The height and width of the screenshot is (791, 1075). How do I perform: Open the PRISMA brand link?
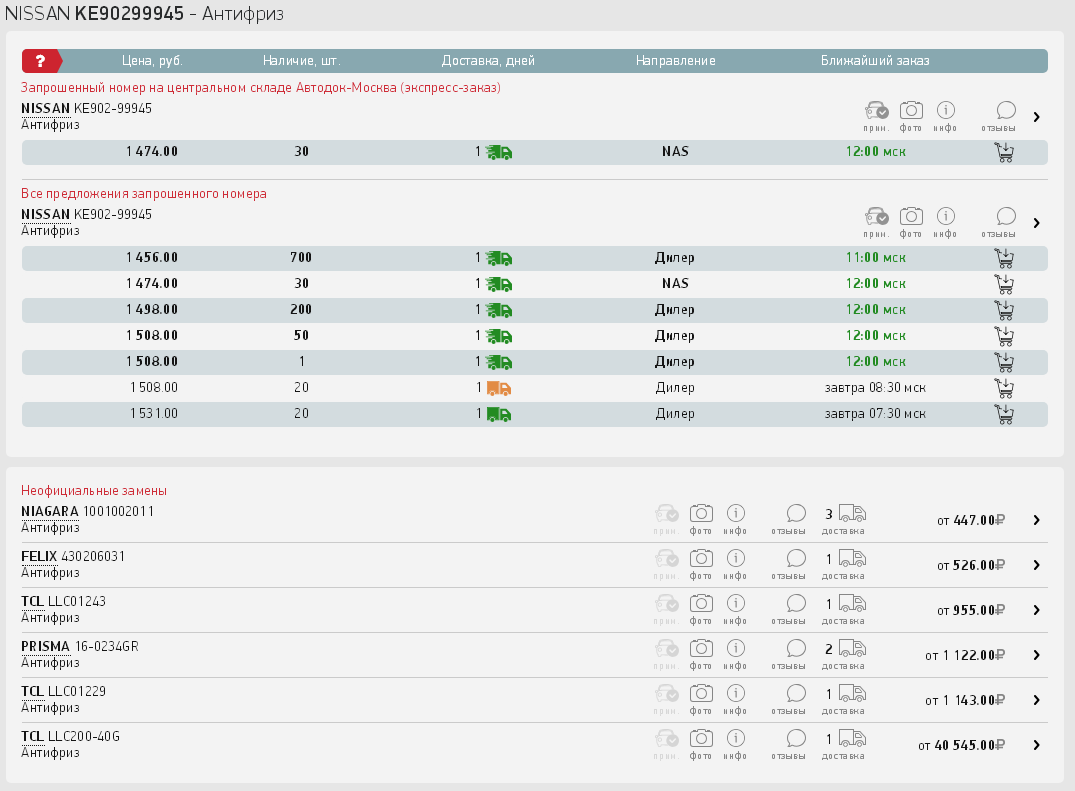pyautogui.click(x=46, y=647)
